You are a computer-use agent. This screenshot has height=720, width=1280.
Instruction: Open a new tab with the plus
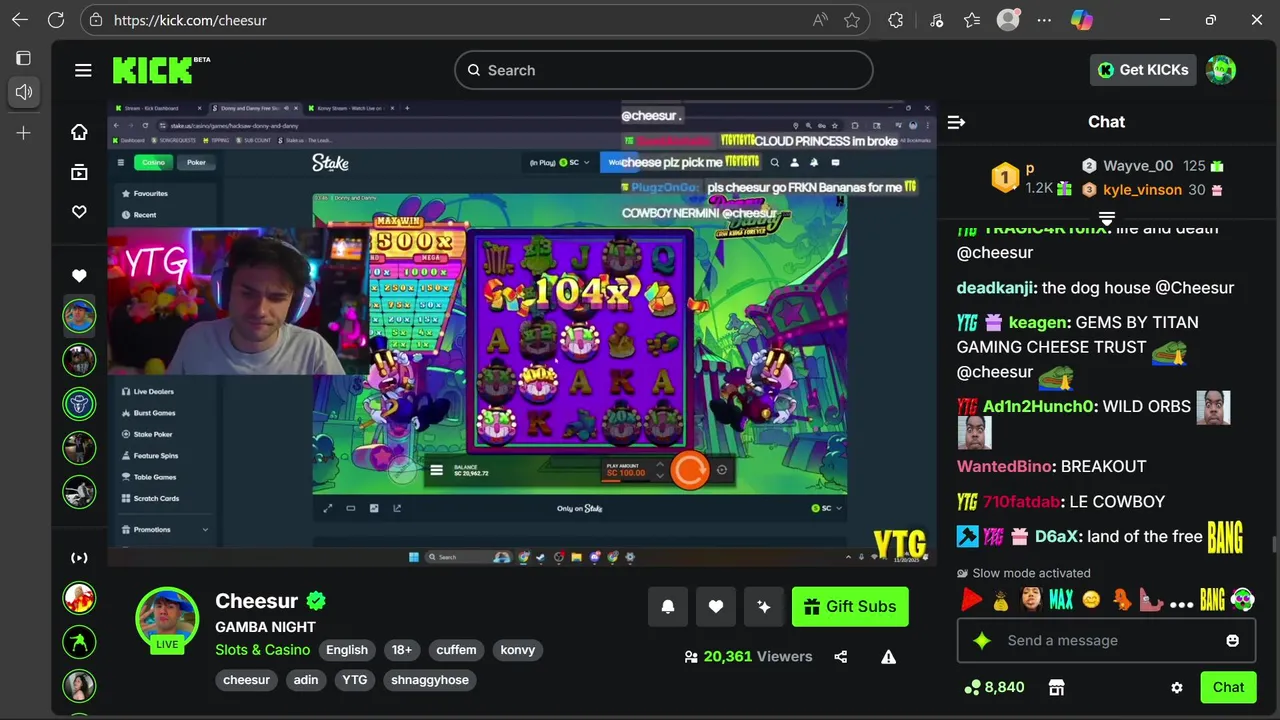(x=24, y=133)
